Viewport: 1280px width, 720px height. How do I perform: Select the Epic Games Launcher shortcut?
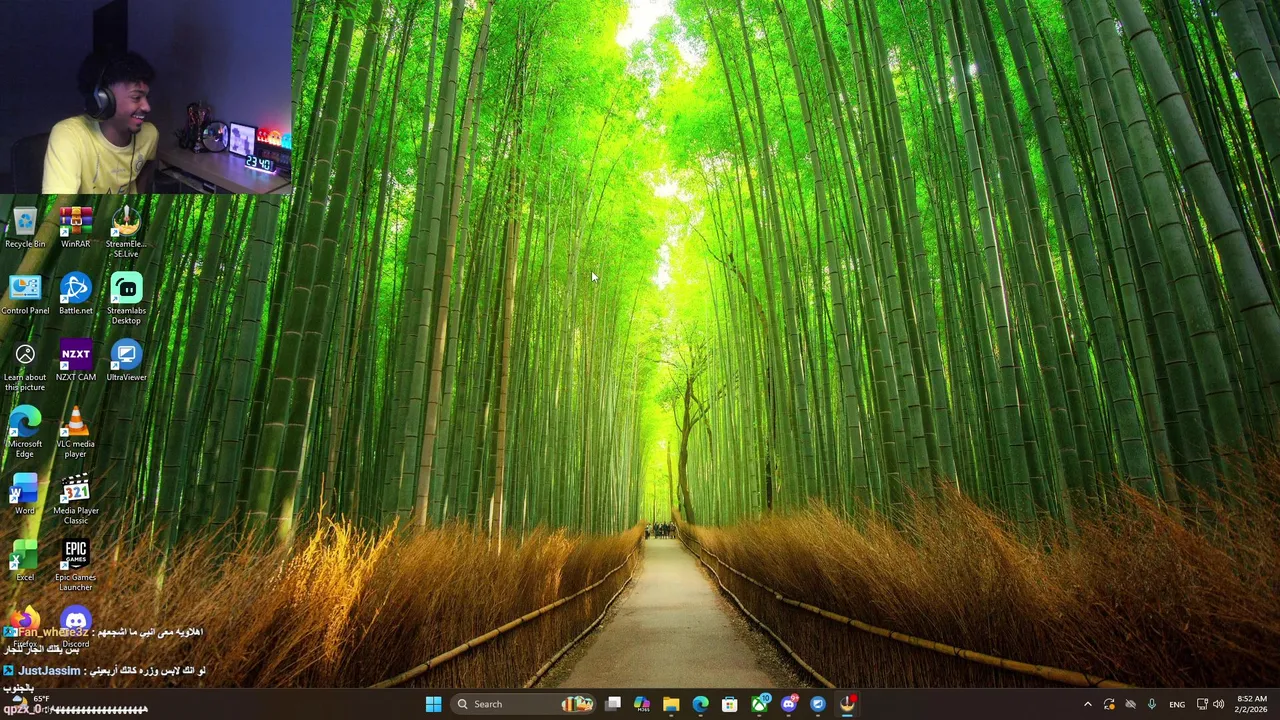tap(75, 566)
